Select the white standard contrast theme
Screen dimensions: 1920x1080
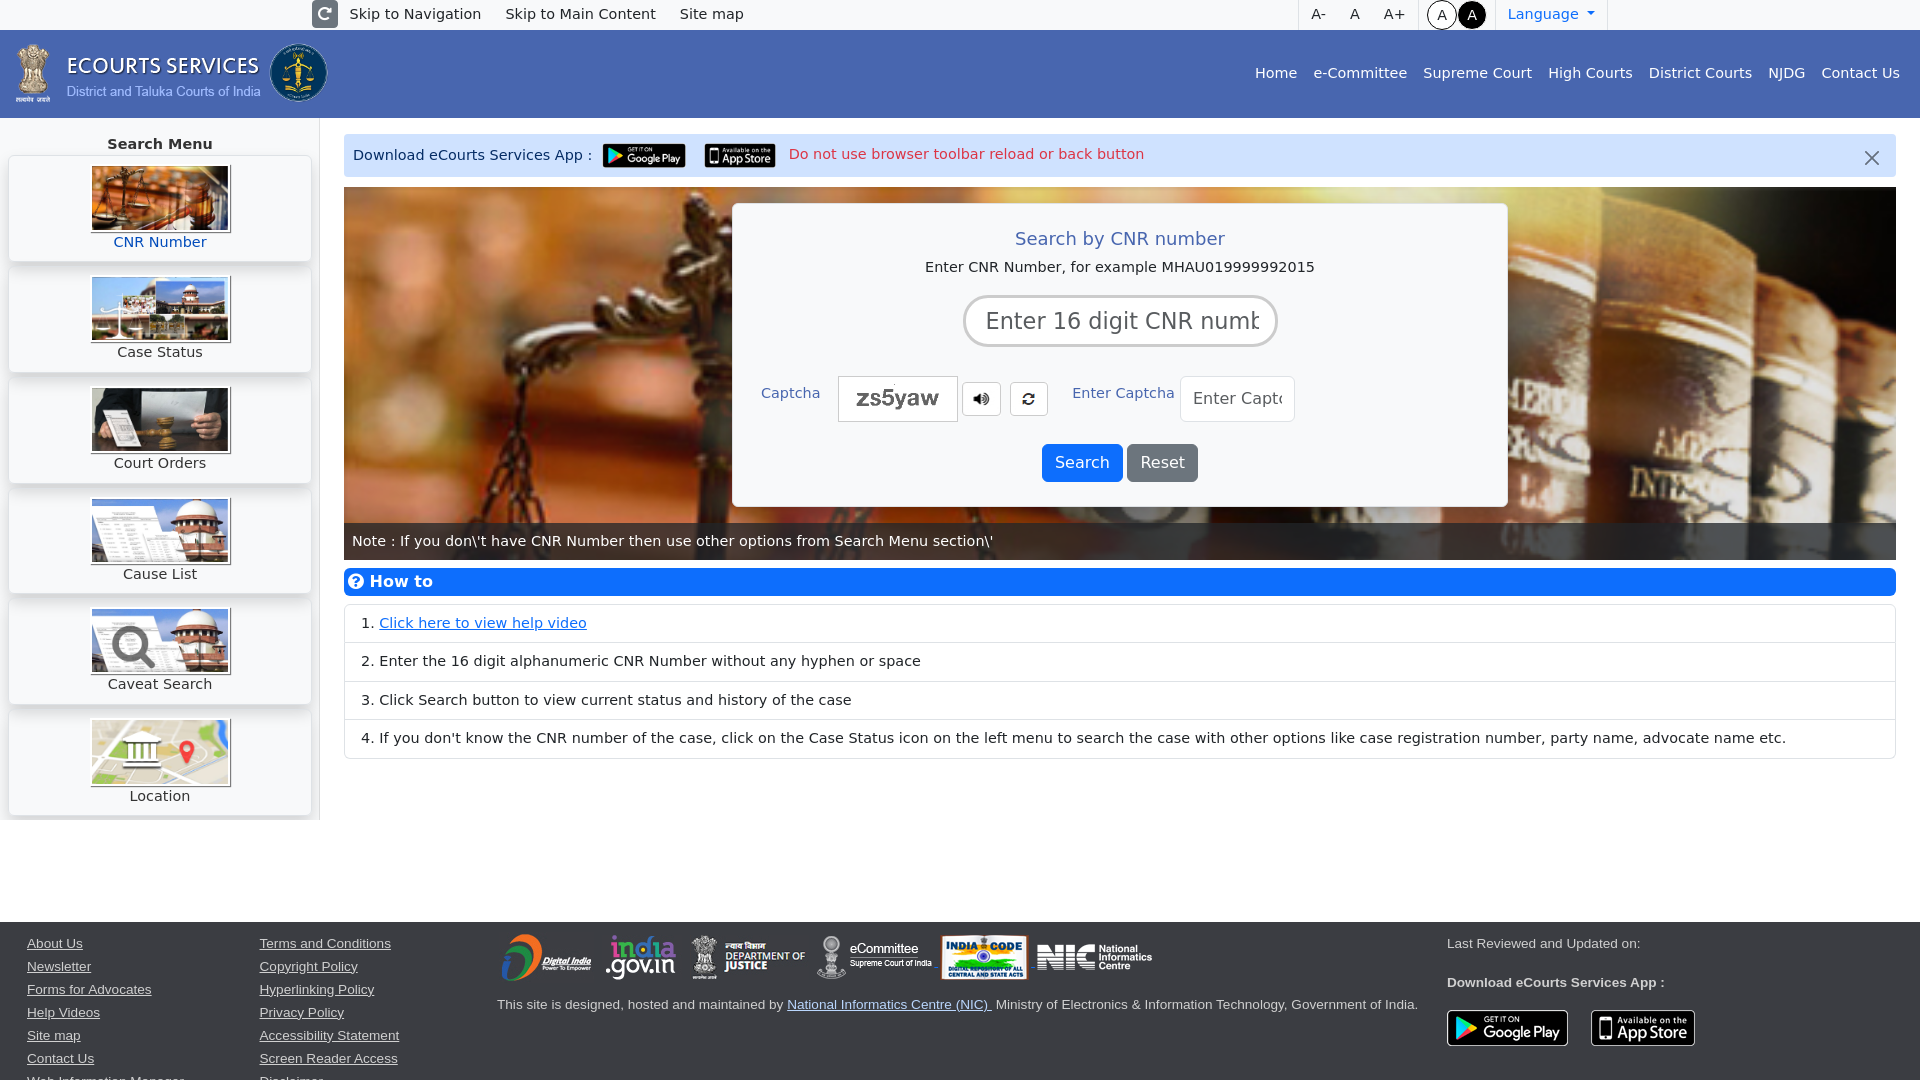click(1442, 15)
